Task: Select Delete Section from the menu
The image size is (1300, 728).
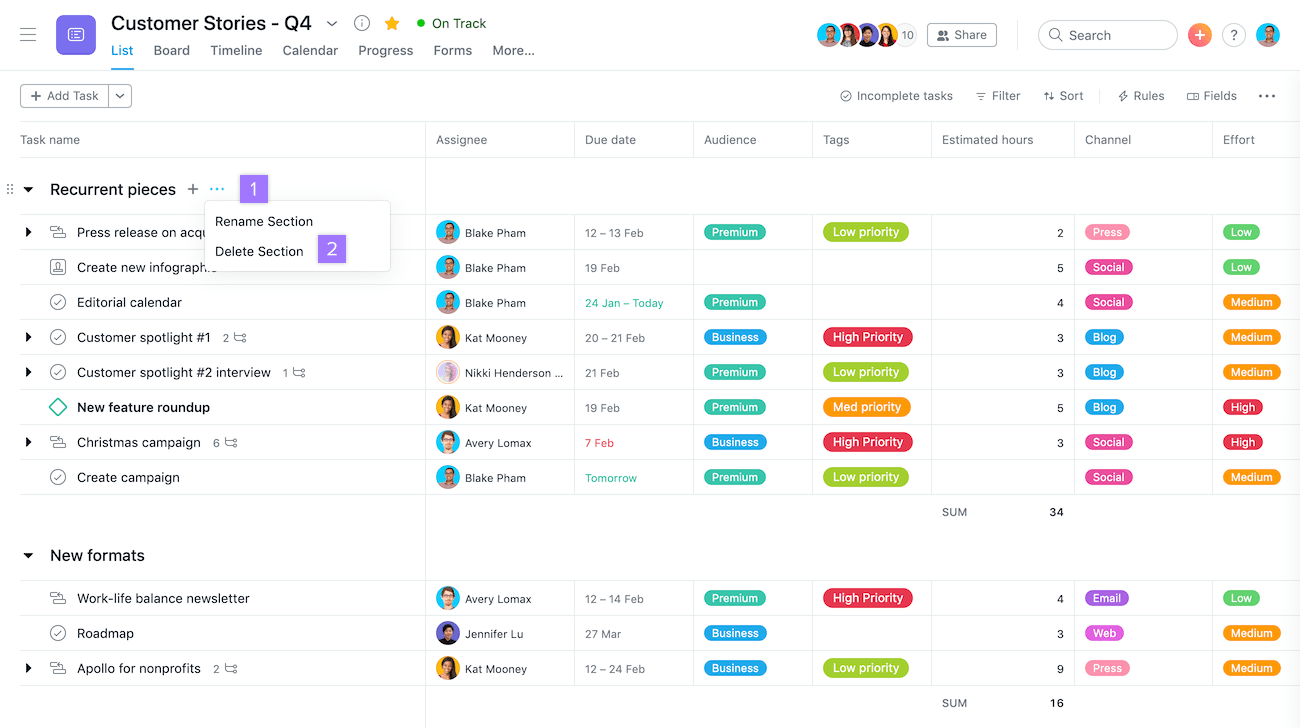Action: pos(259,251)
